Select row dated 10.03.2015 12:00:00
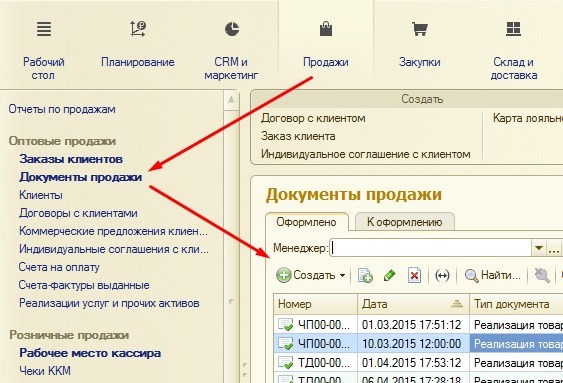563x383 pixels. point(418,344)
